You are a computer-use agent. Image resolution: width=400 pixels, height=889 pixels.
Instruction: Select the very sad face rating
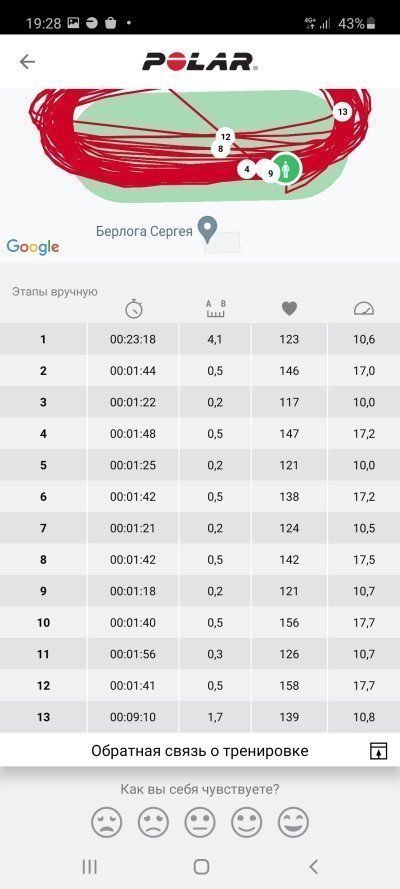pyautogui.click(x=107, y=822)
